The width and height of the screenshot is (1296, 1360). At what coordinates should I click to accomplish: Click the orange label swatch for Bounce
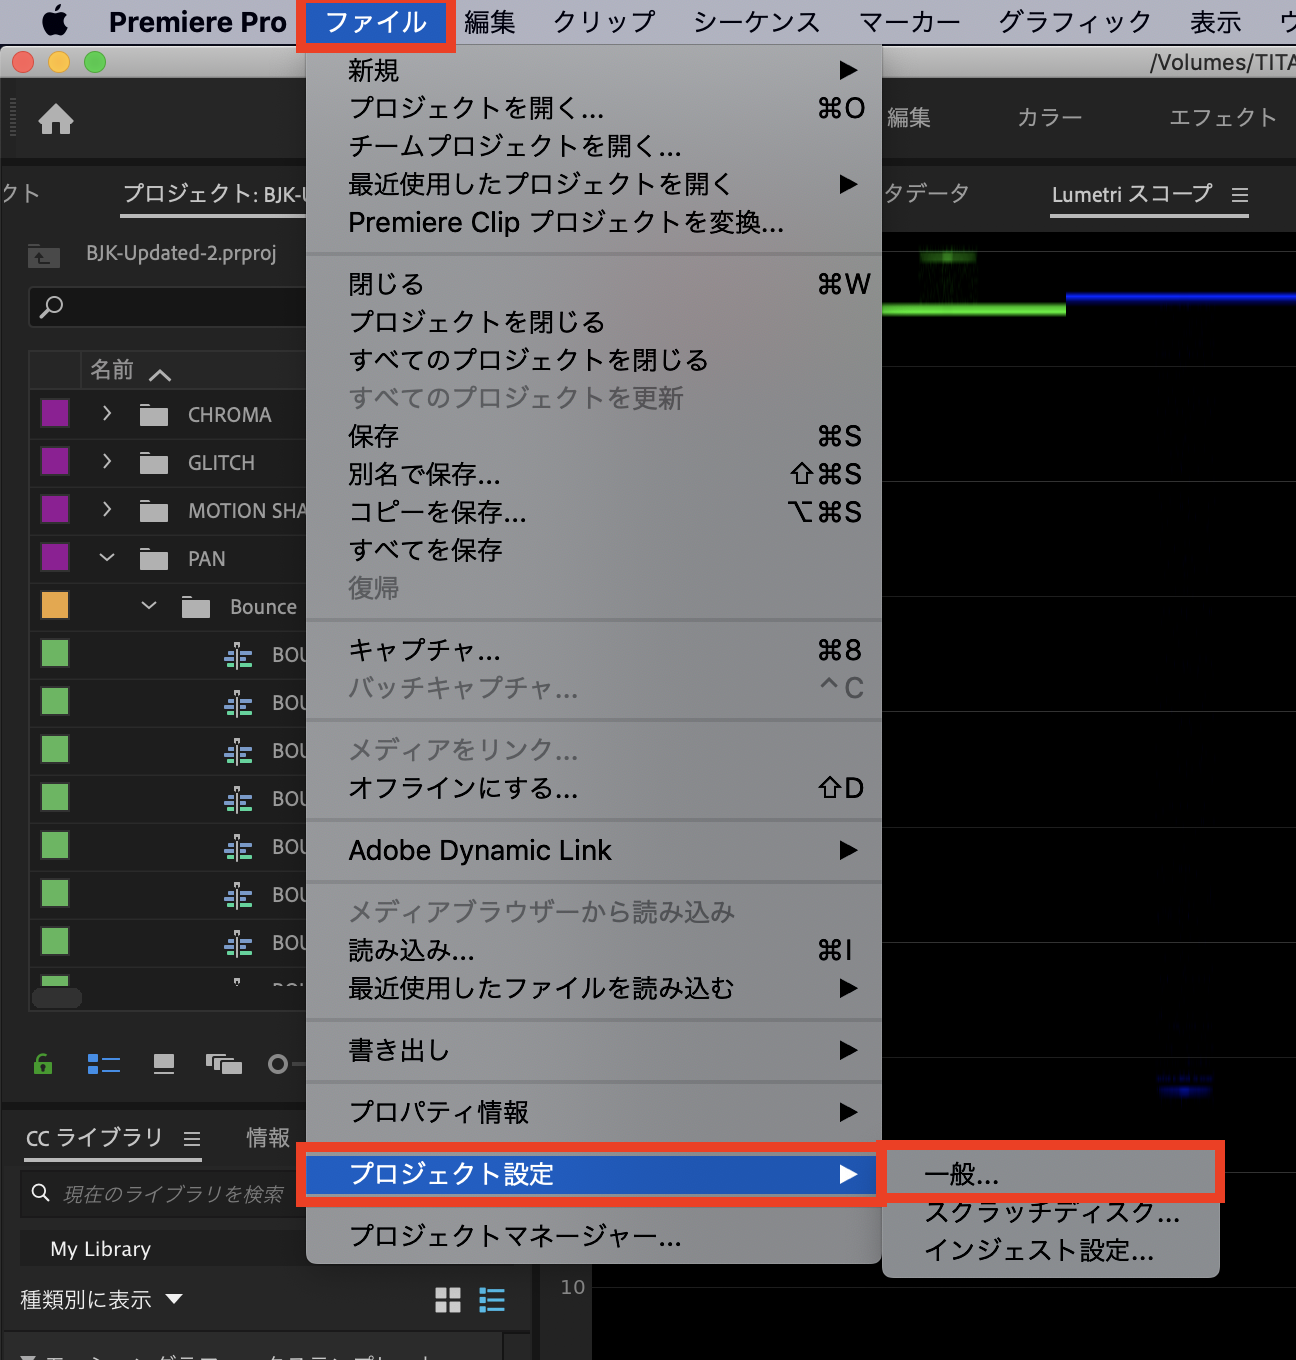click(x=55, y=605)
